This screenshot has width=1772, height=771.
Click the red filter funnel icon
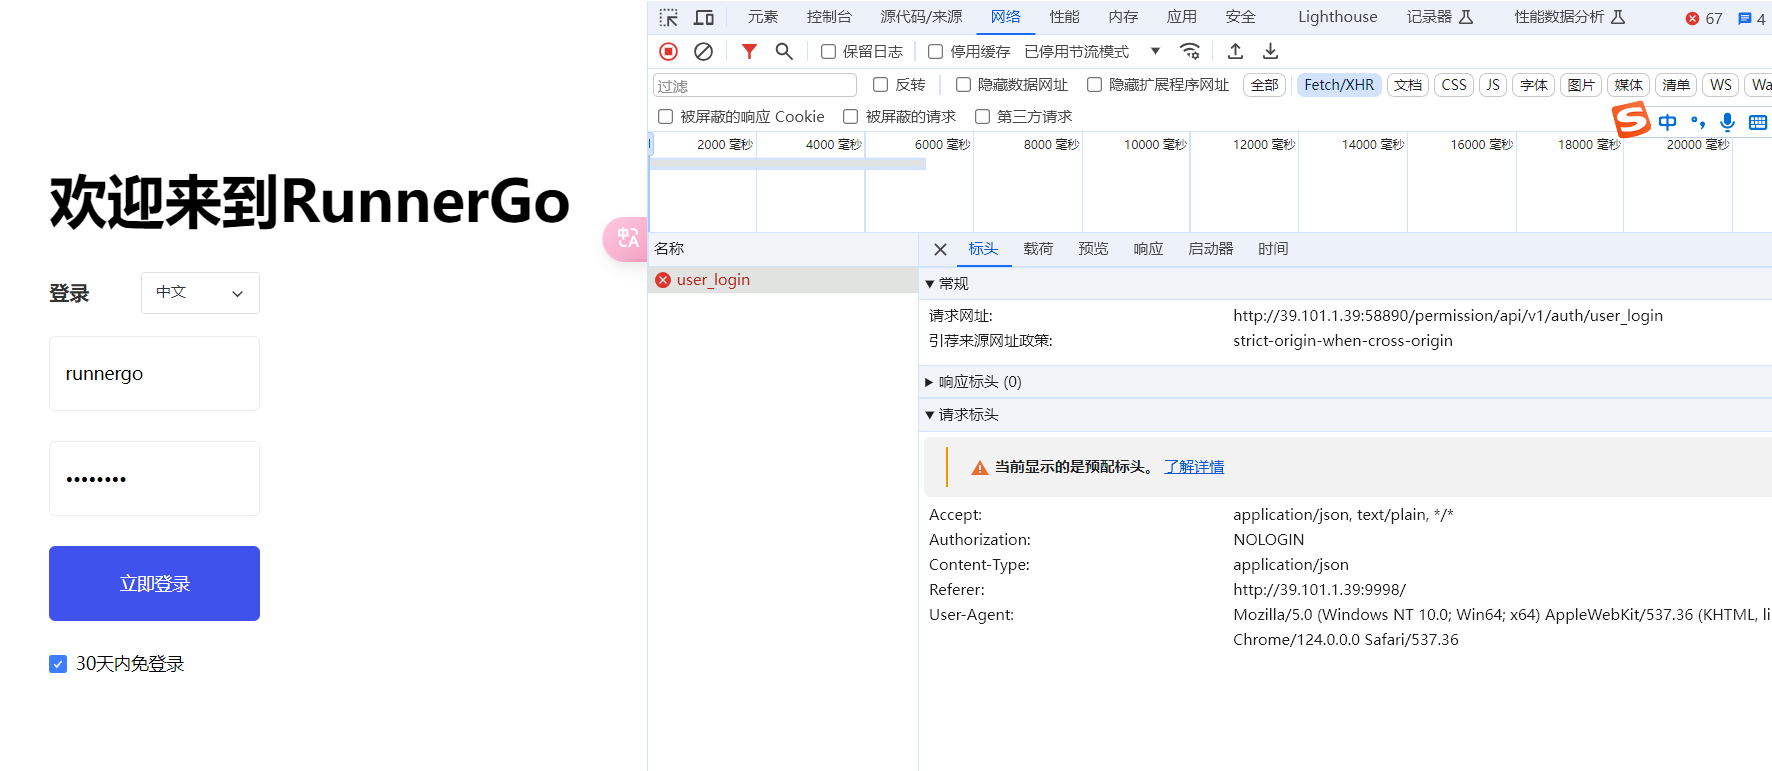pyautogui.click(x=749, y=51)
